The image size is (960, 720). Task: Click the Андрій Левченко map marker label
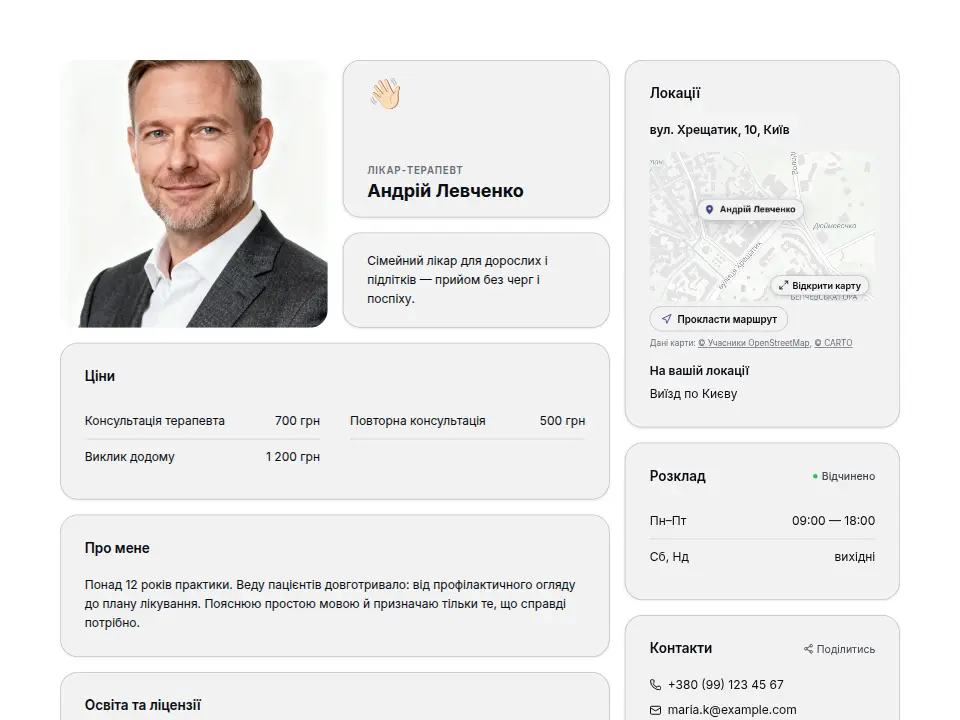point(751,209)
